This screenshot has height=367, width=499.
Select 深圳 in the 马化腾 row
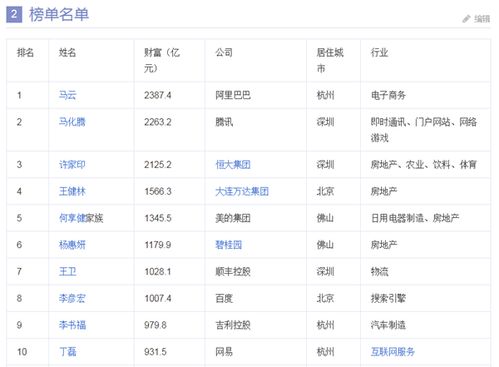325,122
